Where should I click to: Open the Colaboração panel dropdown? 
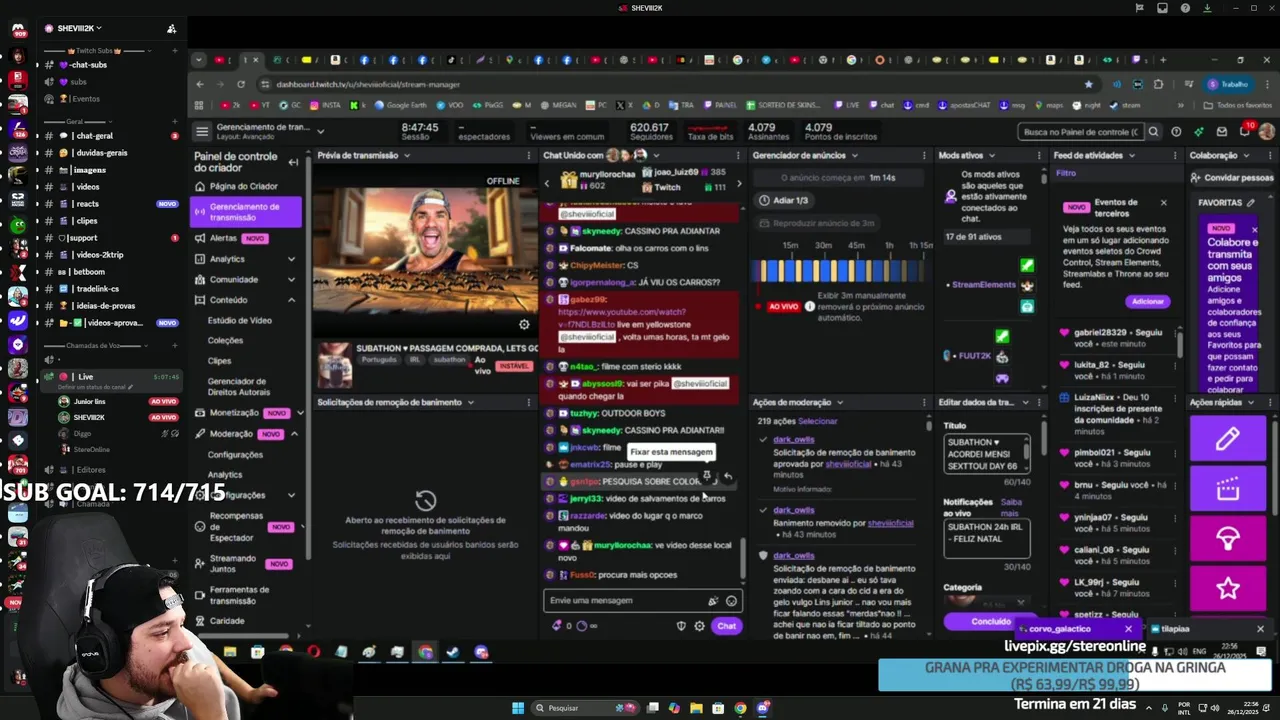pos(1246,155)
